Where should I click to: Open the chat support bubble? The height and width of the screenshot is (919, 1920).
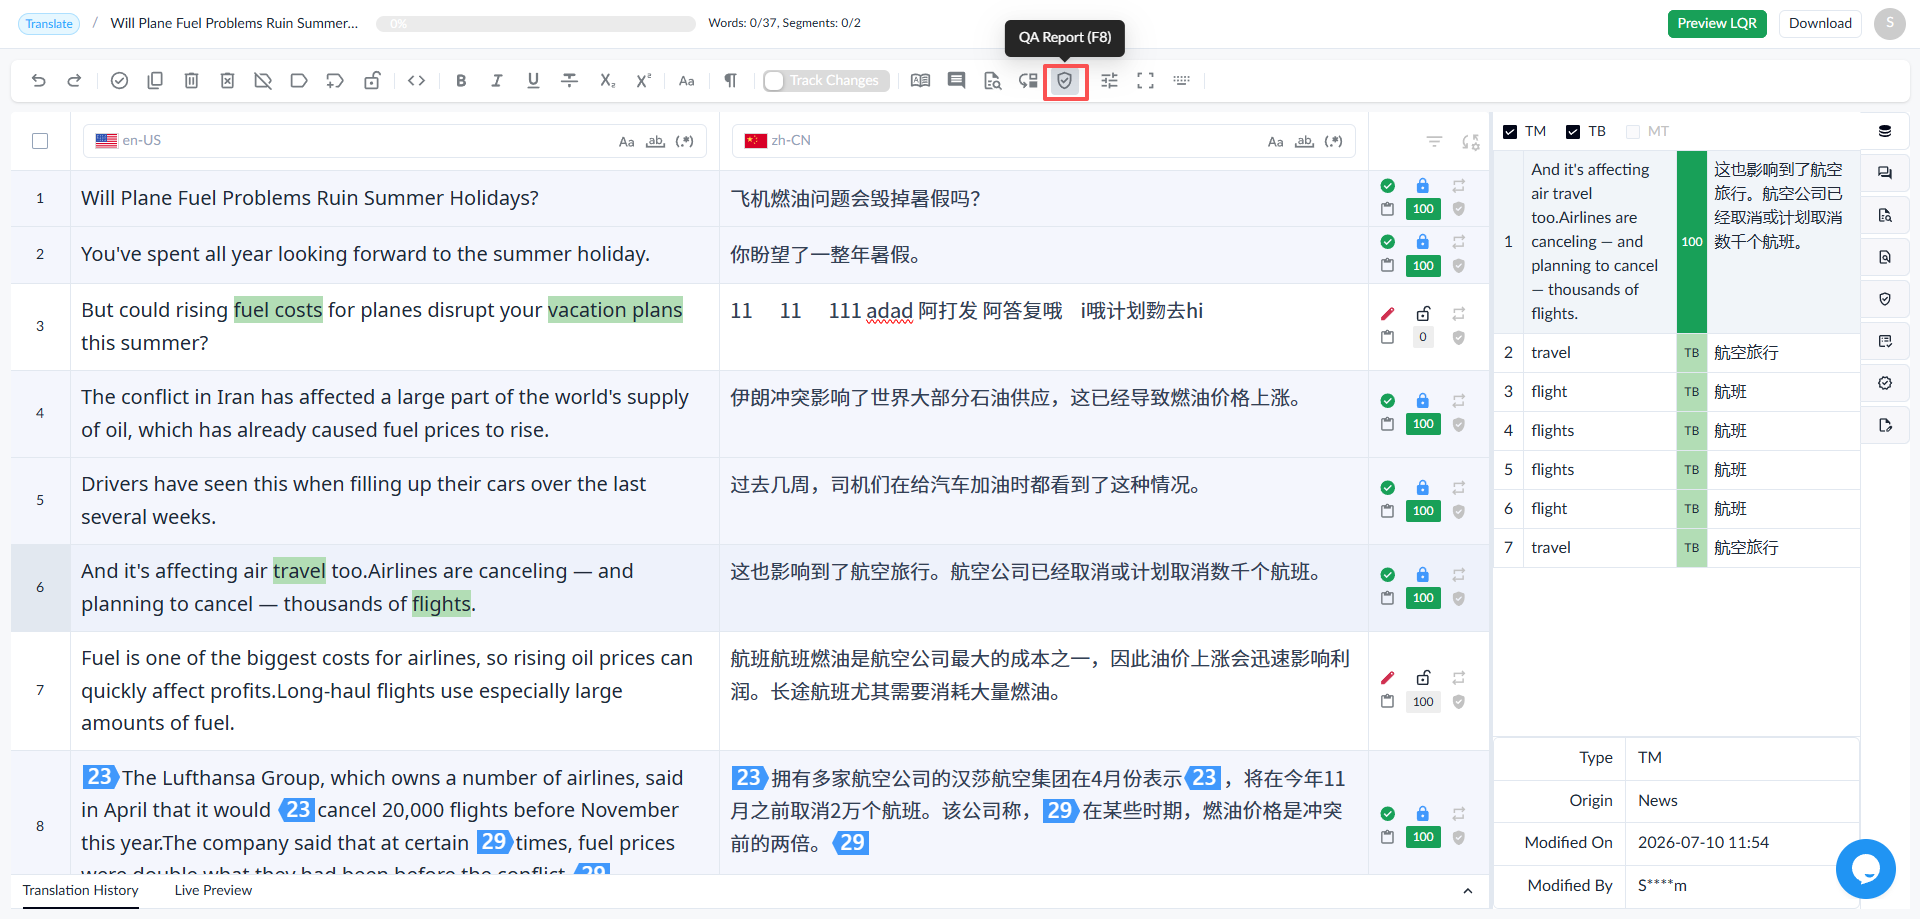(x=1865, y=869)
